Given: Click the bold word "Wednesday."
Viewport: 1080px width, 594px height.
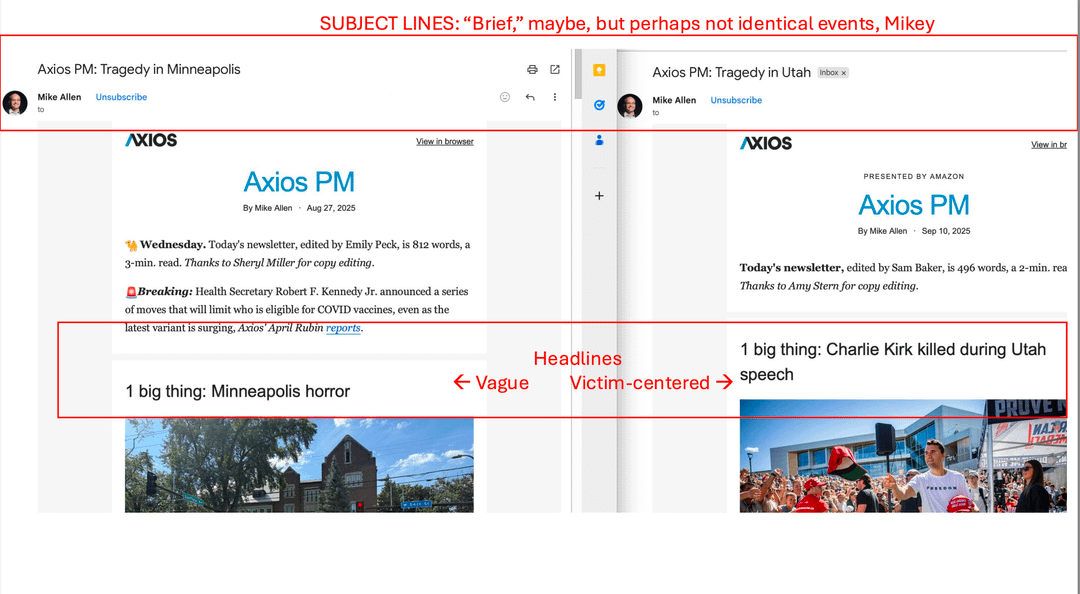Looking at the screenshot, I should point(173,245).
